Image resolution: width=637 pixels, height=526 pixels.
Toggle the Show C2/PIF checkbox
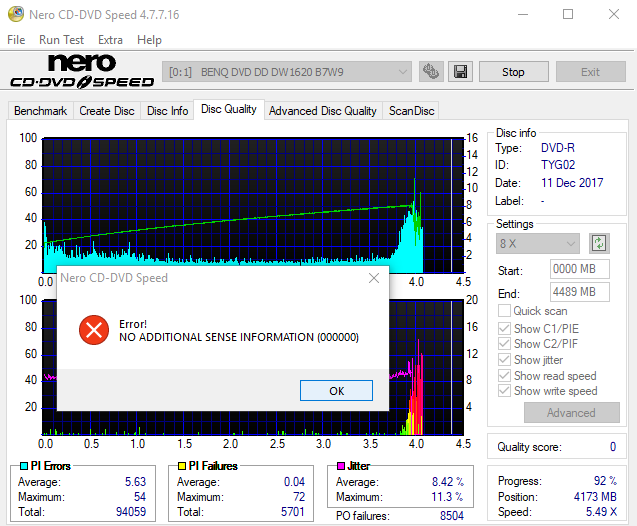[504, 344]
